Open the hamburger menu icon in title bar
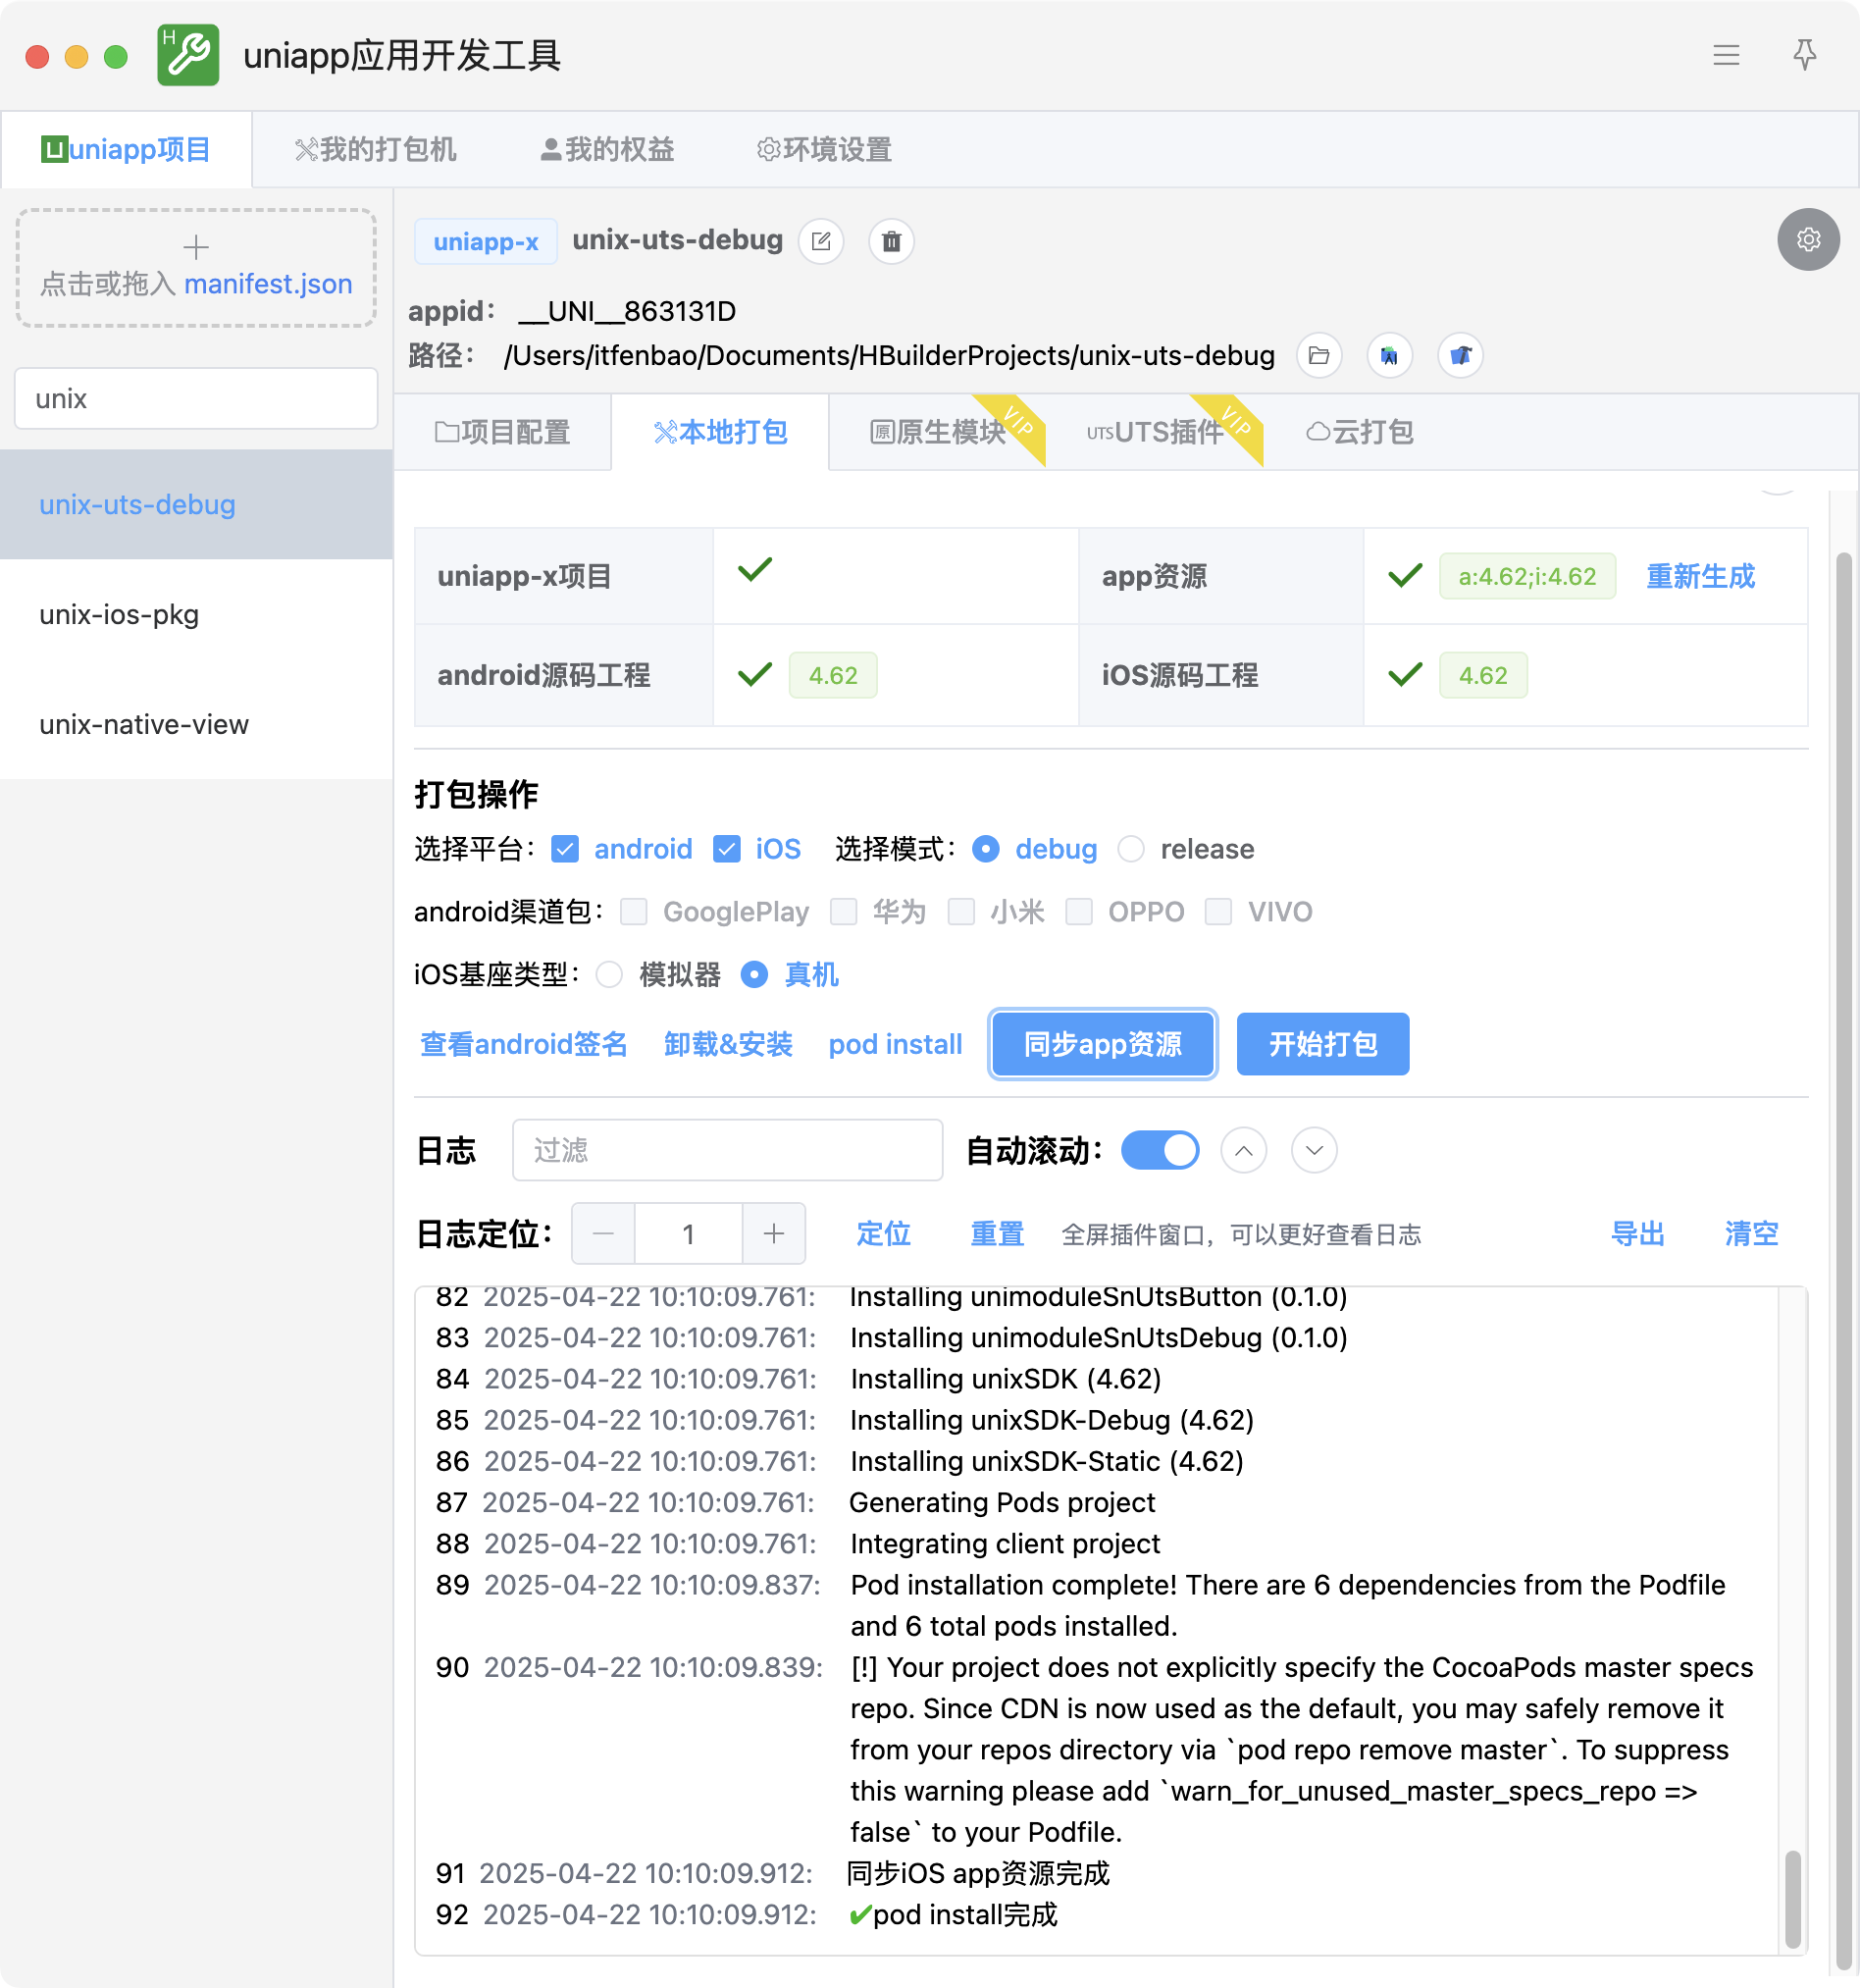This screenshot has height=1988, width=1860. point(1725,55)
